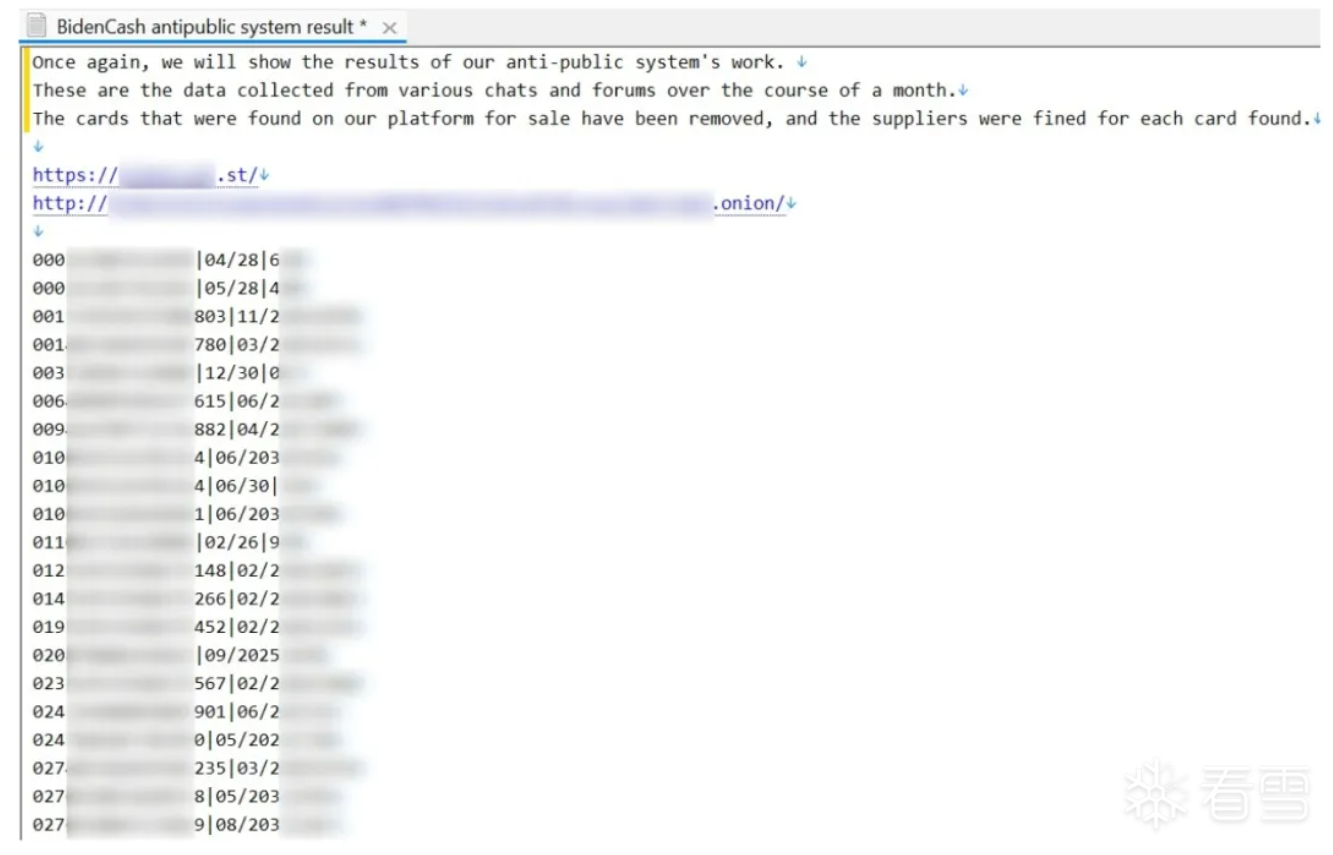
Task: Click the row containing "0|05/202"
Action: pos(186,740)
